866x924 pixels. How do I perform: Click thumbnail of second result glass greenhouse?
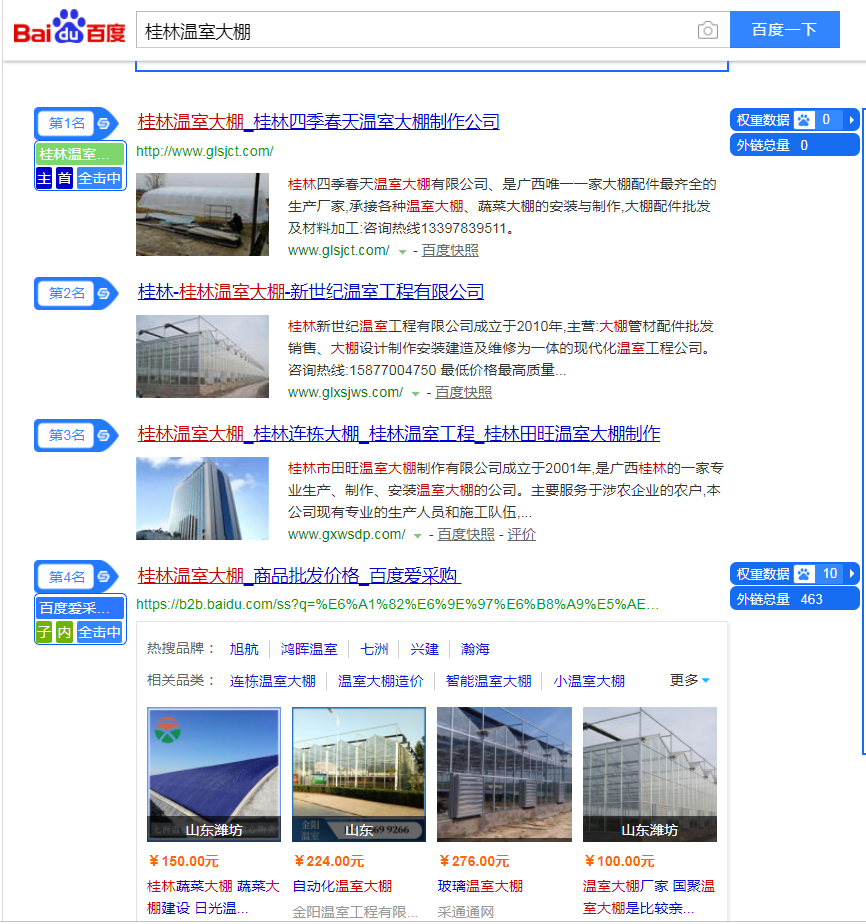(202, 357)
